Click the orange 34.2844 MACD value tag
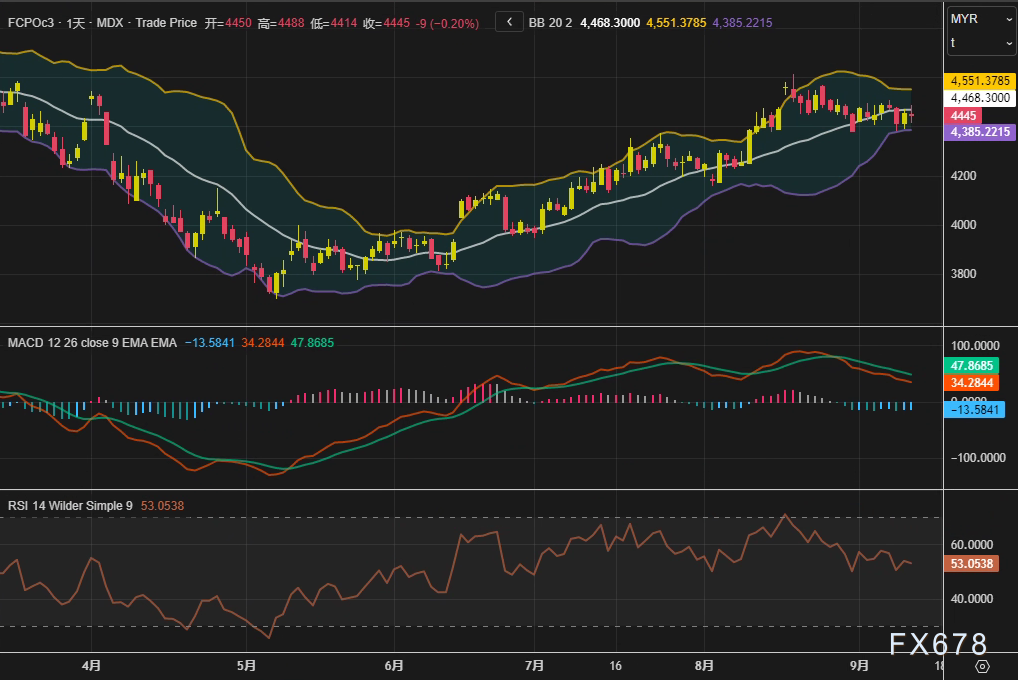1018x680 pixels. click(971, 383)
